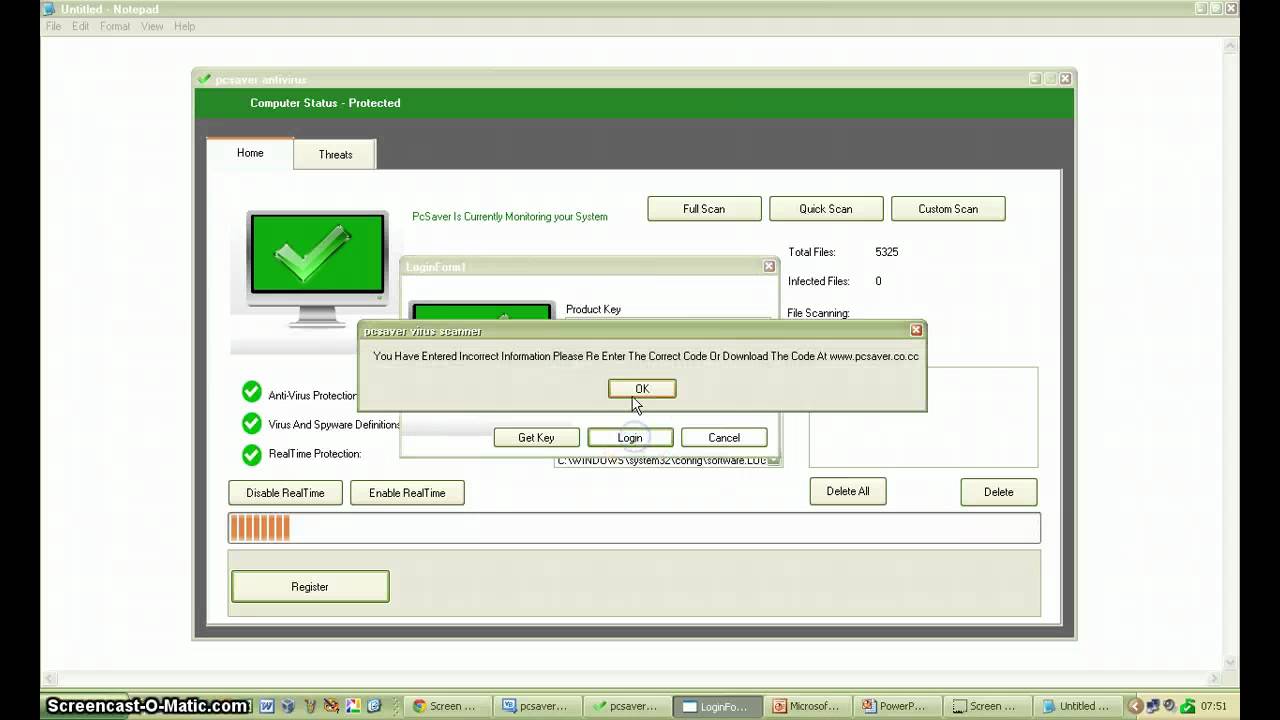Click the RealTime Protection green check icon
Image resolution: width=1280 pixels, height=720 pixels.
click(x=252, y=454)
